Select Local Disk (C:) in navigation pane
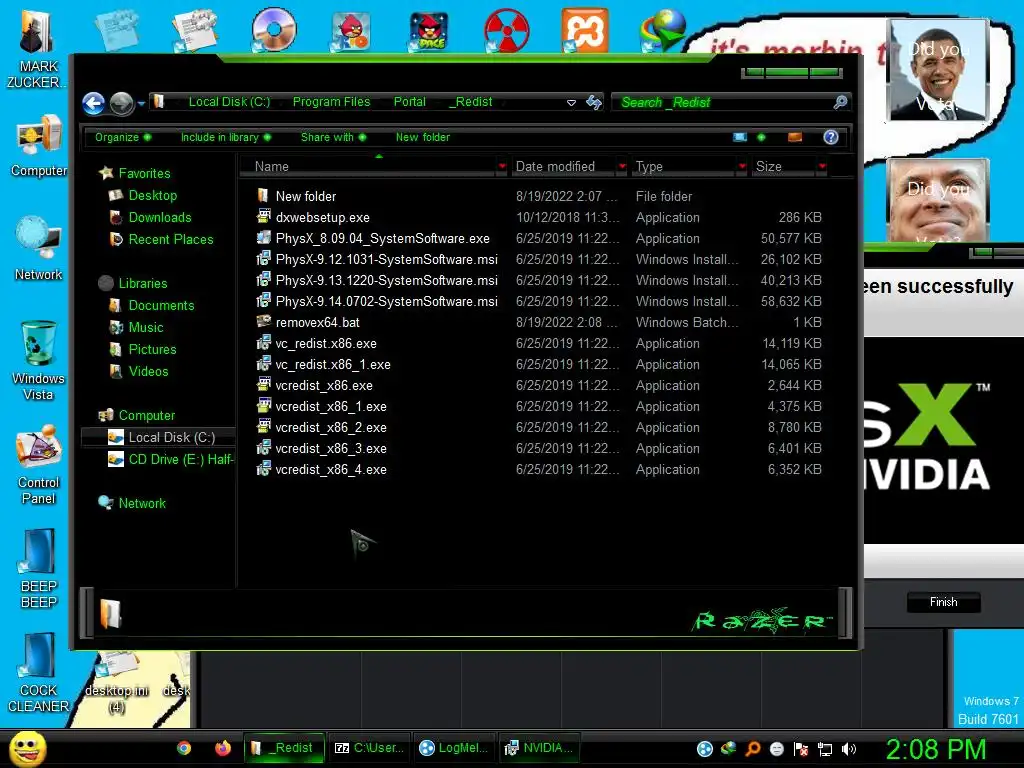 point(159,438)
